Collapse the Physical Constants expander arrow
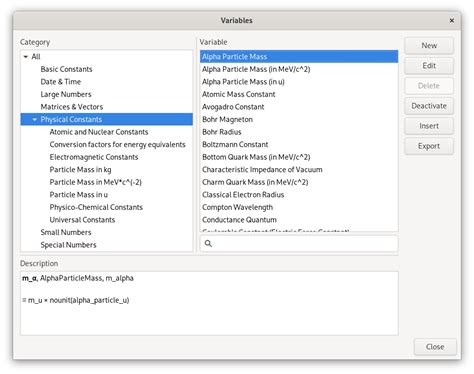 pos(35,119)
